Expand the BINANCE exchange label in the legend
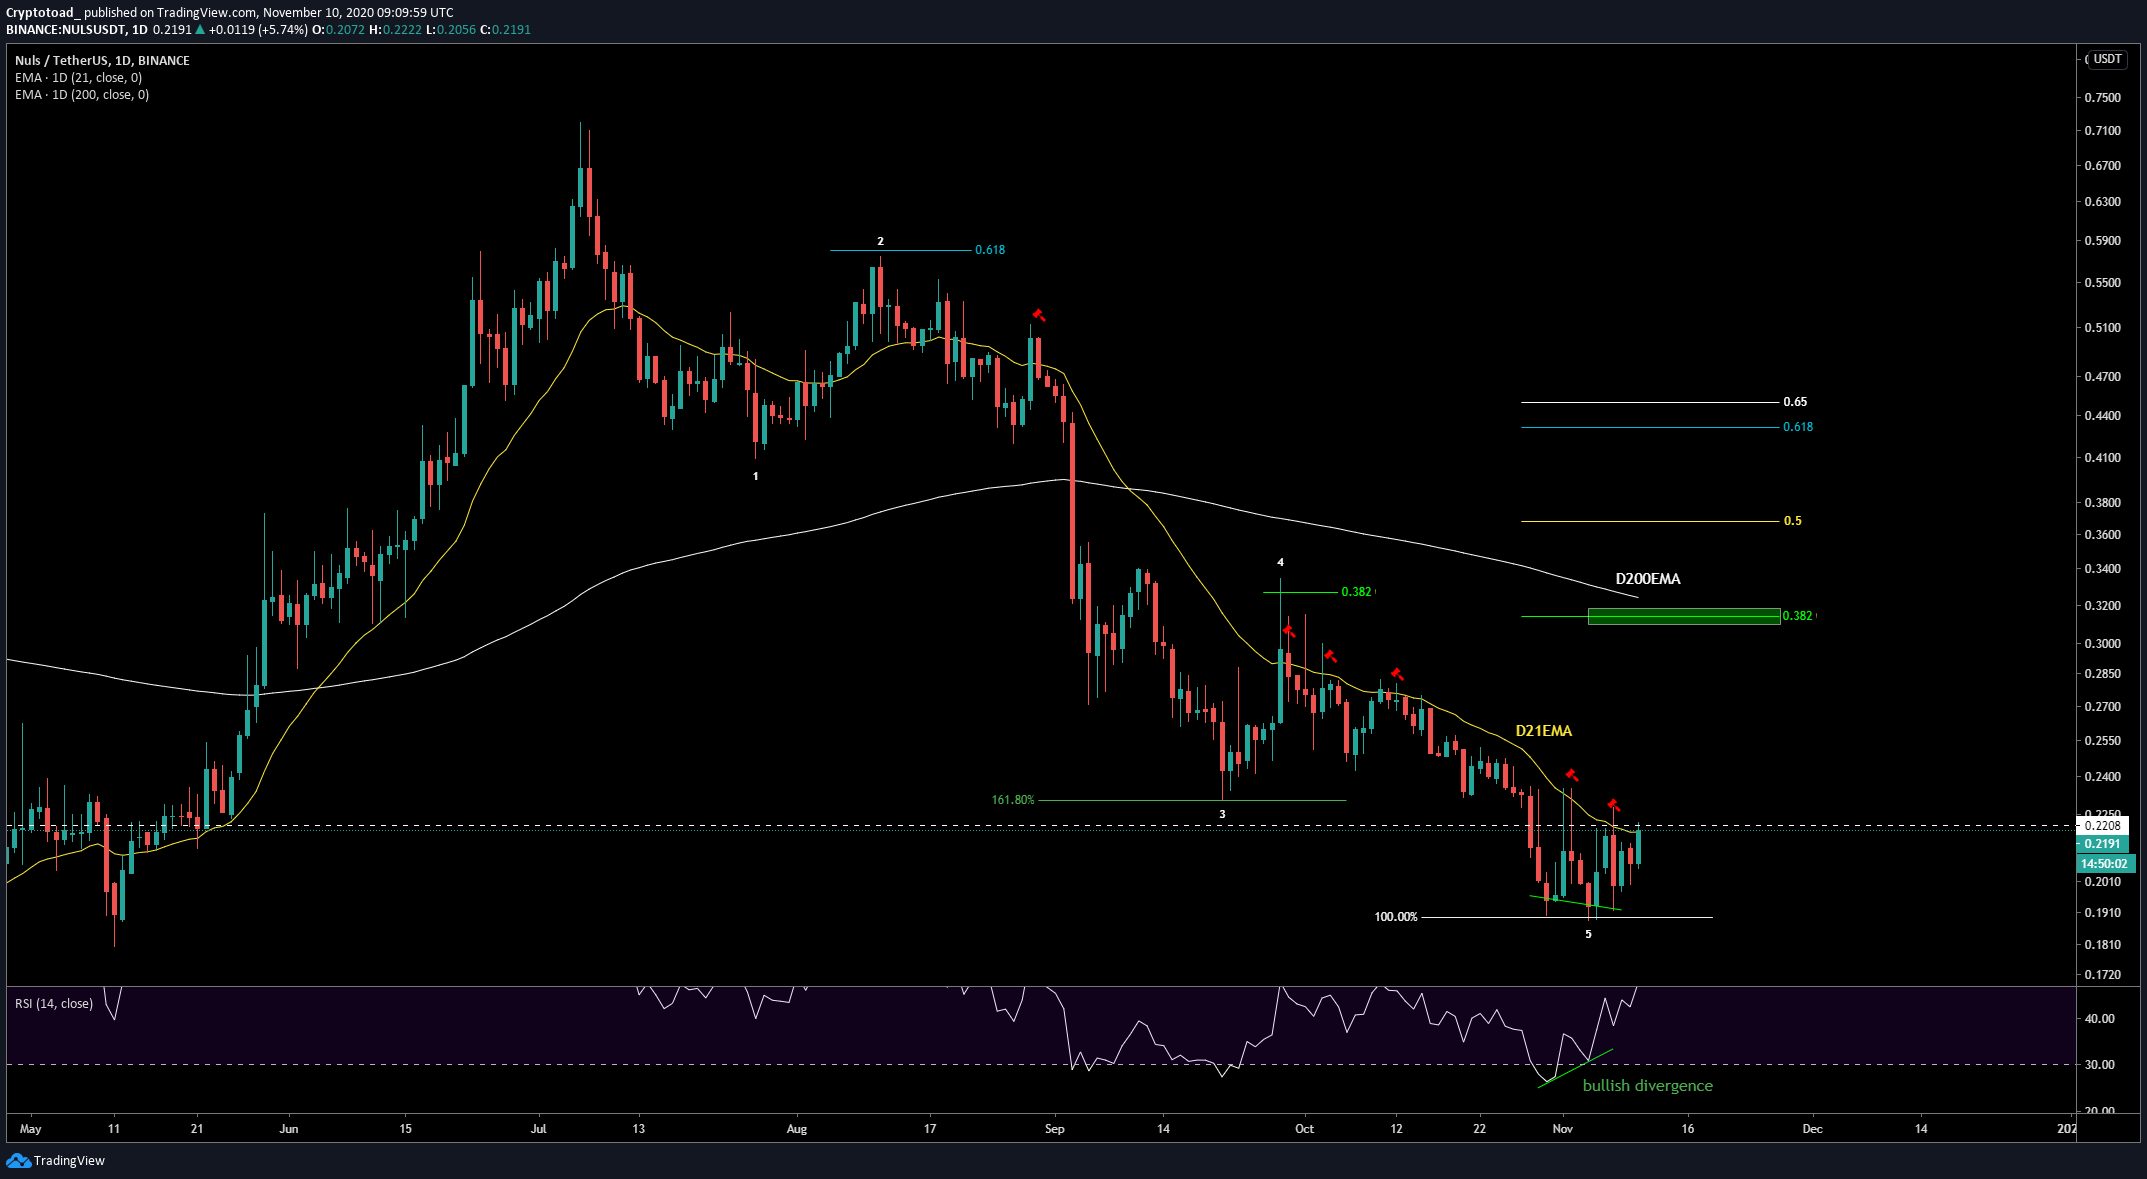 point(162,60)
